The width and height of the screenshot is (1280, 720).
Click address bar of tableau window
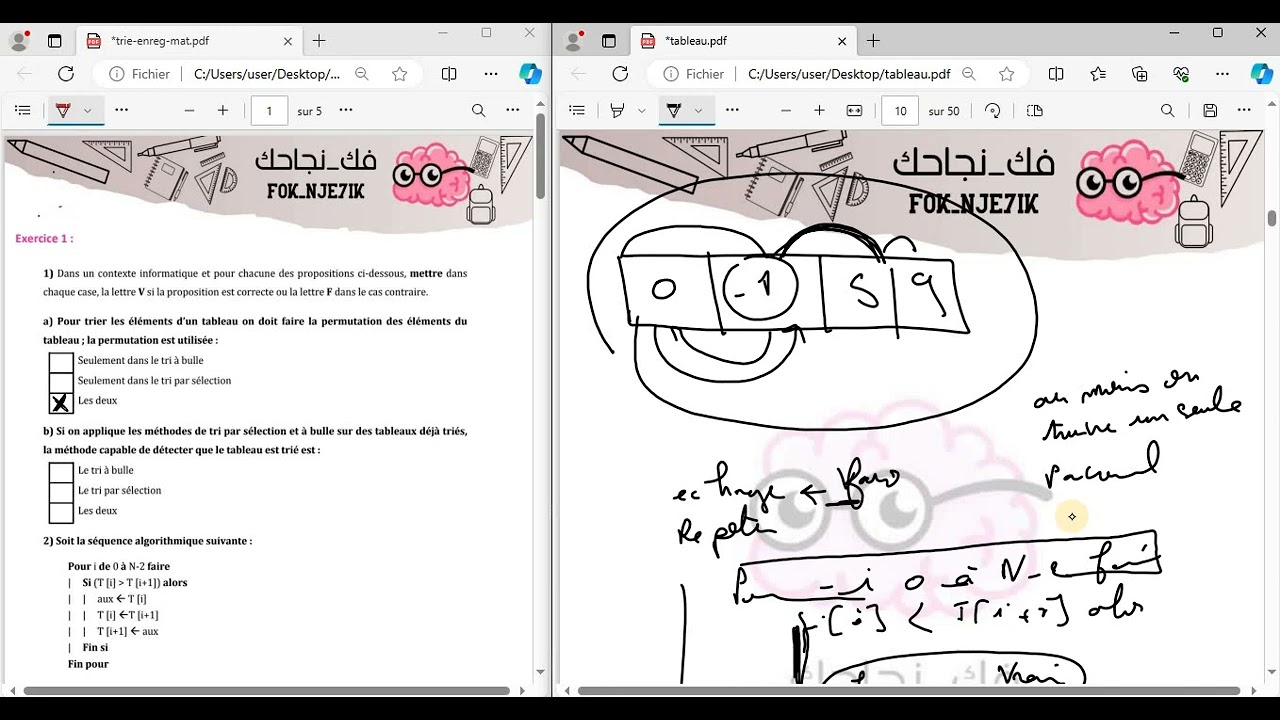(848, 74)
